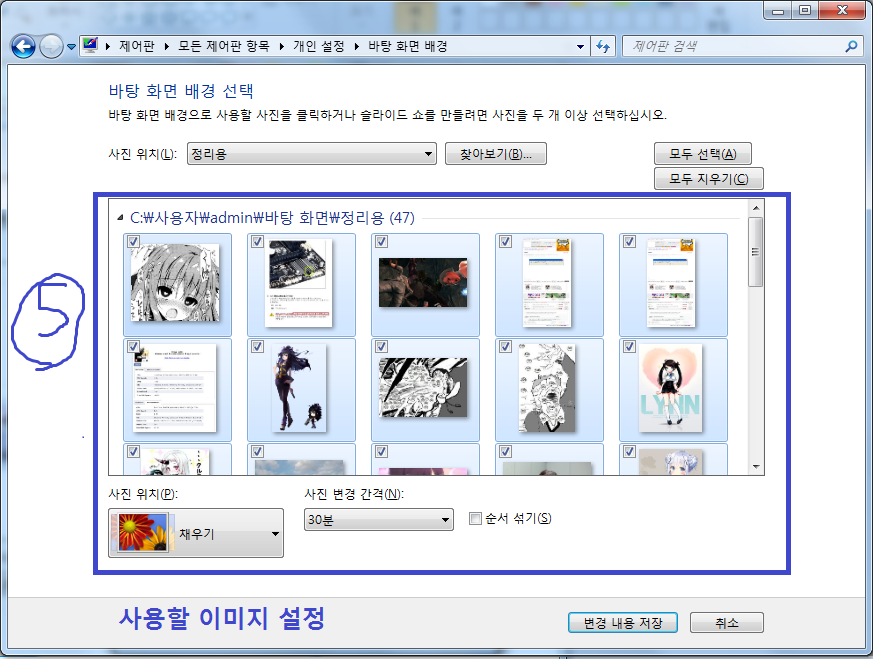Screen dimensions: 873x659
Task: Click the 찾아보기 browse button
Action: [496, 154]
